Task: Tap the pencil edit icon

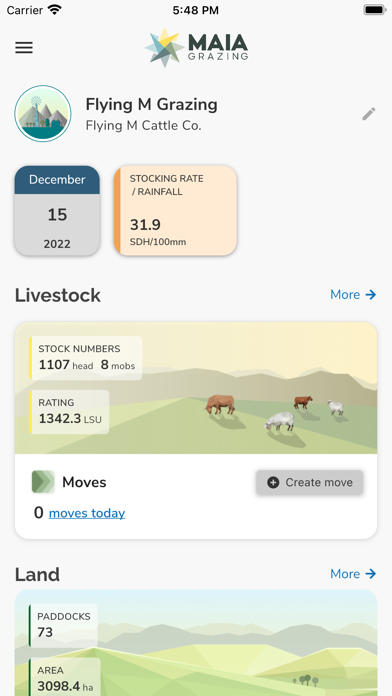Action: pyautogui.click(x=368, y=114)
